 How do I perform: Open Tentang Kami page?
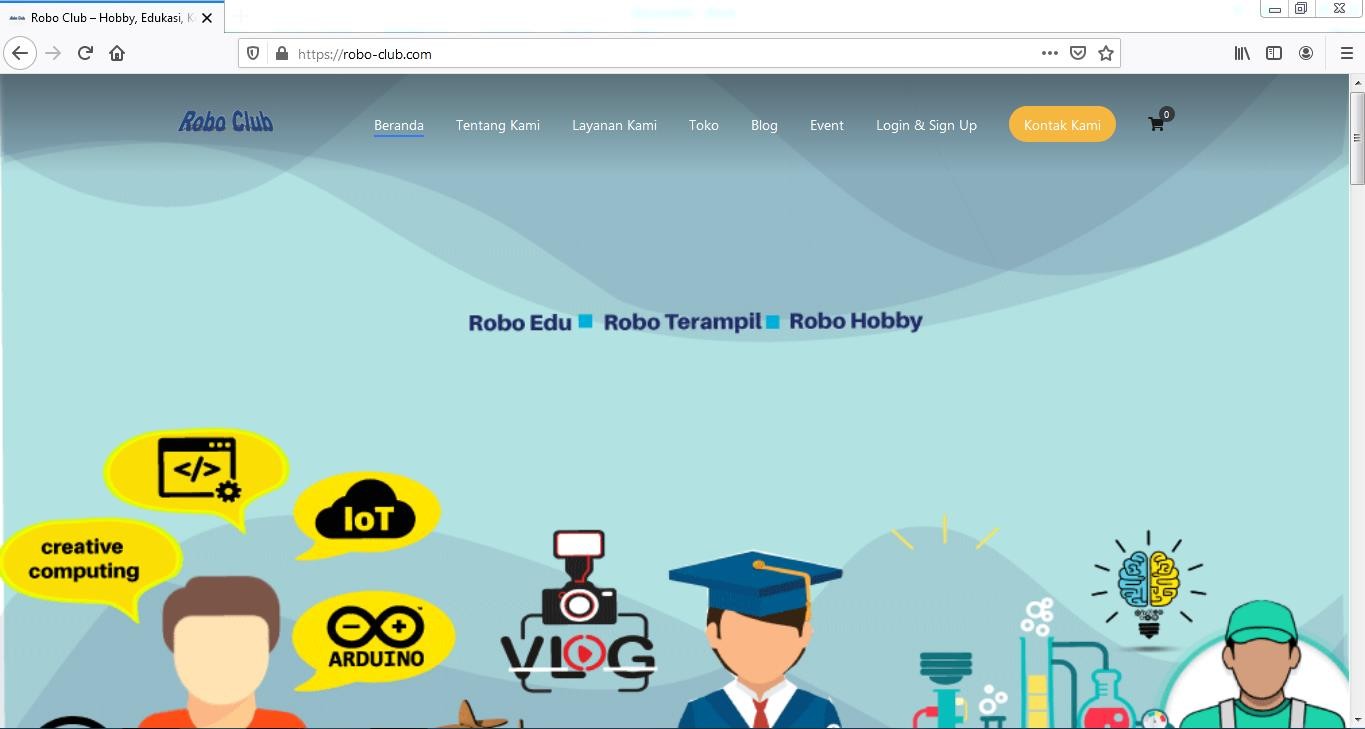point(498,125)
